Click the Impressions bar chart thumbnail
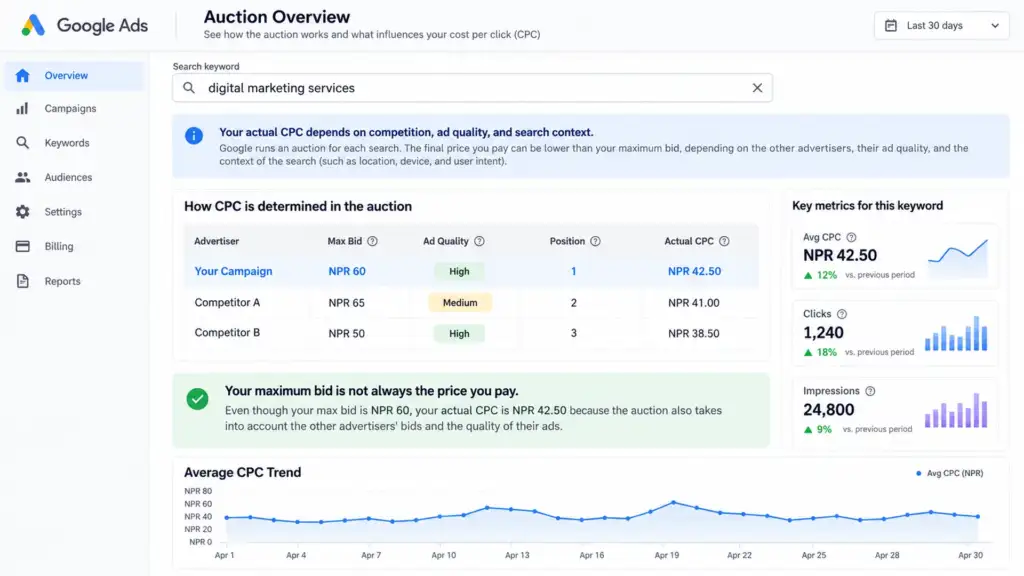 pos(956,410)
